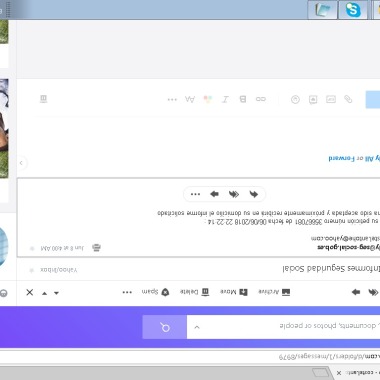This screenshot has width=380, height=380.
Task: Open the emoji picker in compose toolbar
Action: 295,99
